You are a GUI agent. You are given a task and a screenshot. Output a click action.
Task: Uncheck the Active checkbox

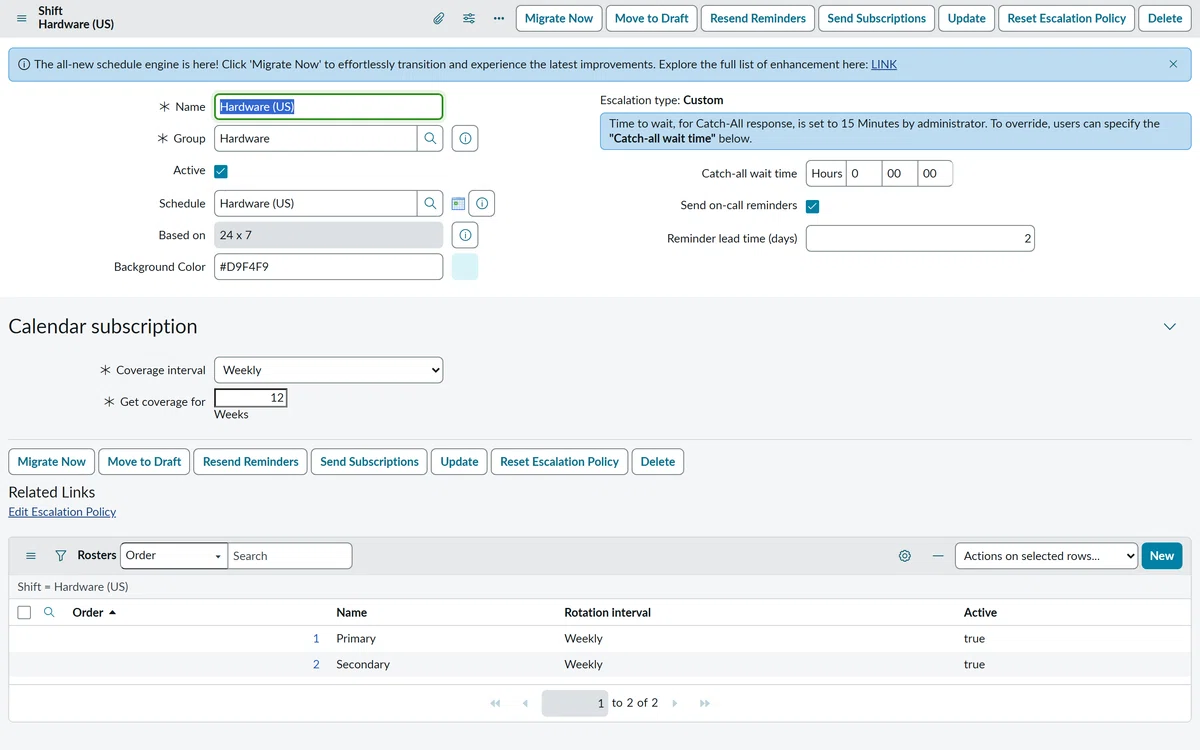(x=221, y=171)
